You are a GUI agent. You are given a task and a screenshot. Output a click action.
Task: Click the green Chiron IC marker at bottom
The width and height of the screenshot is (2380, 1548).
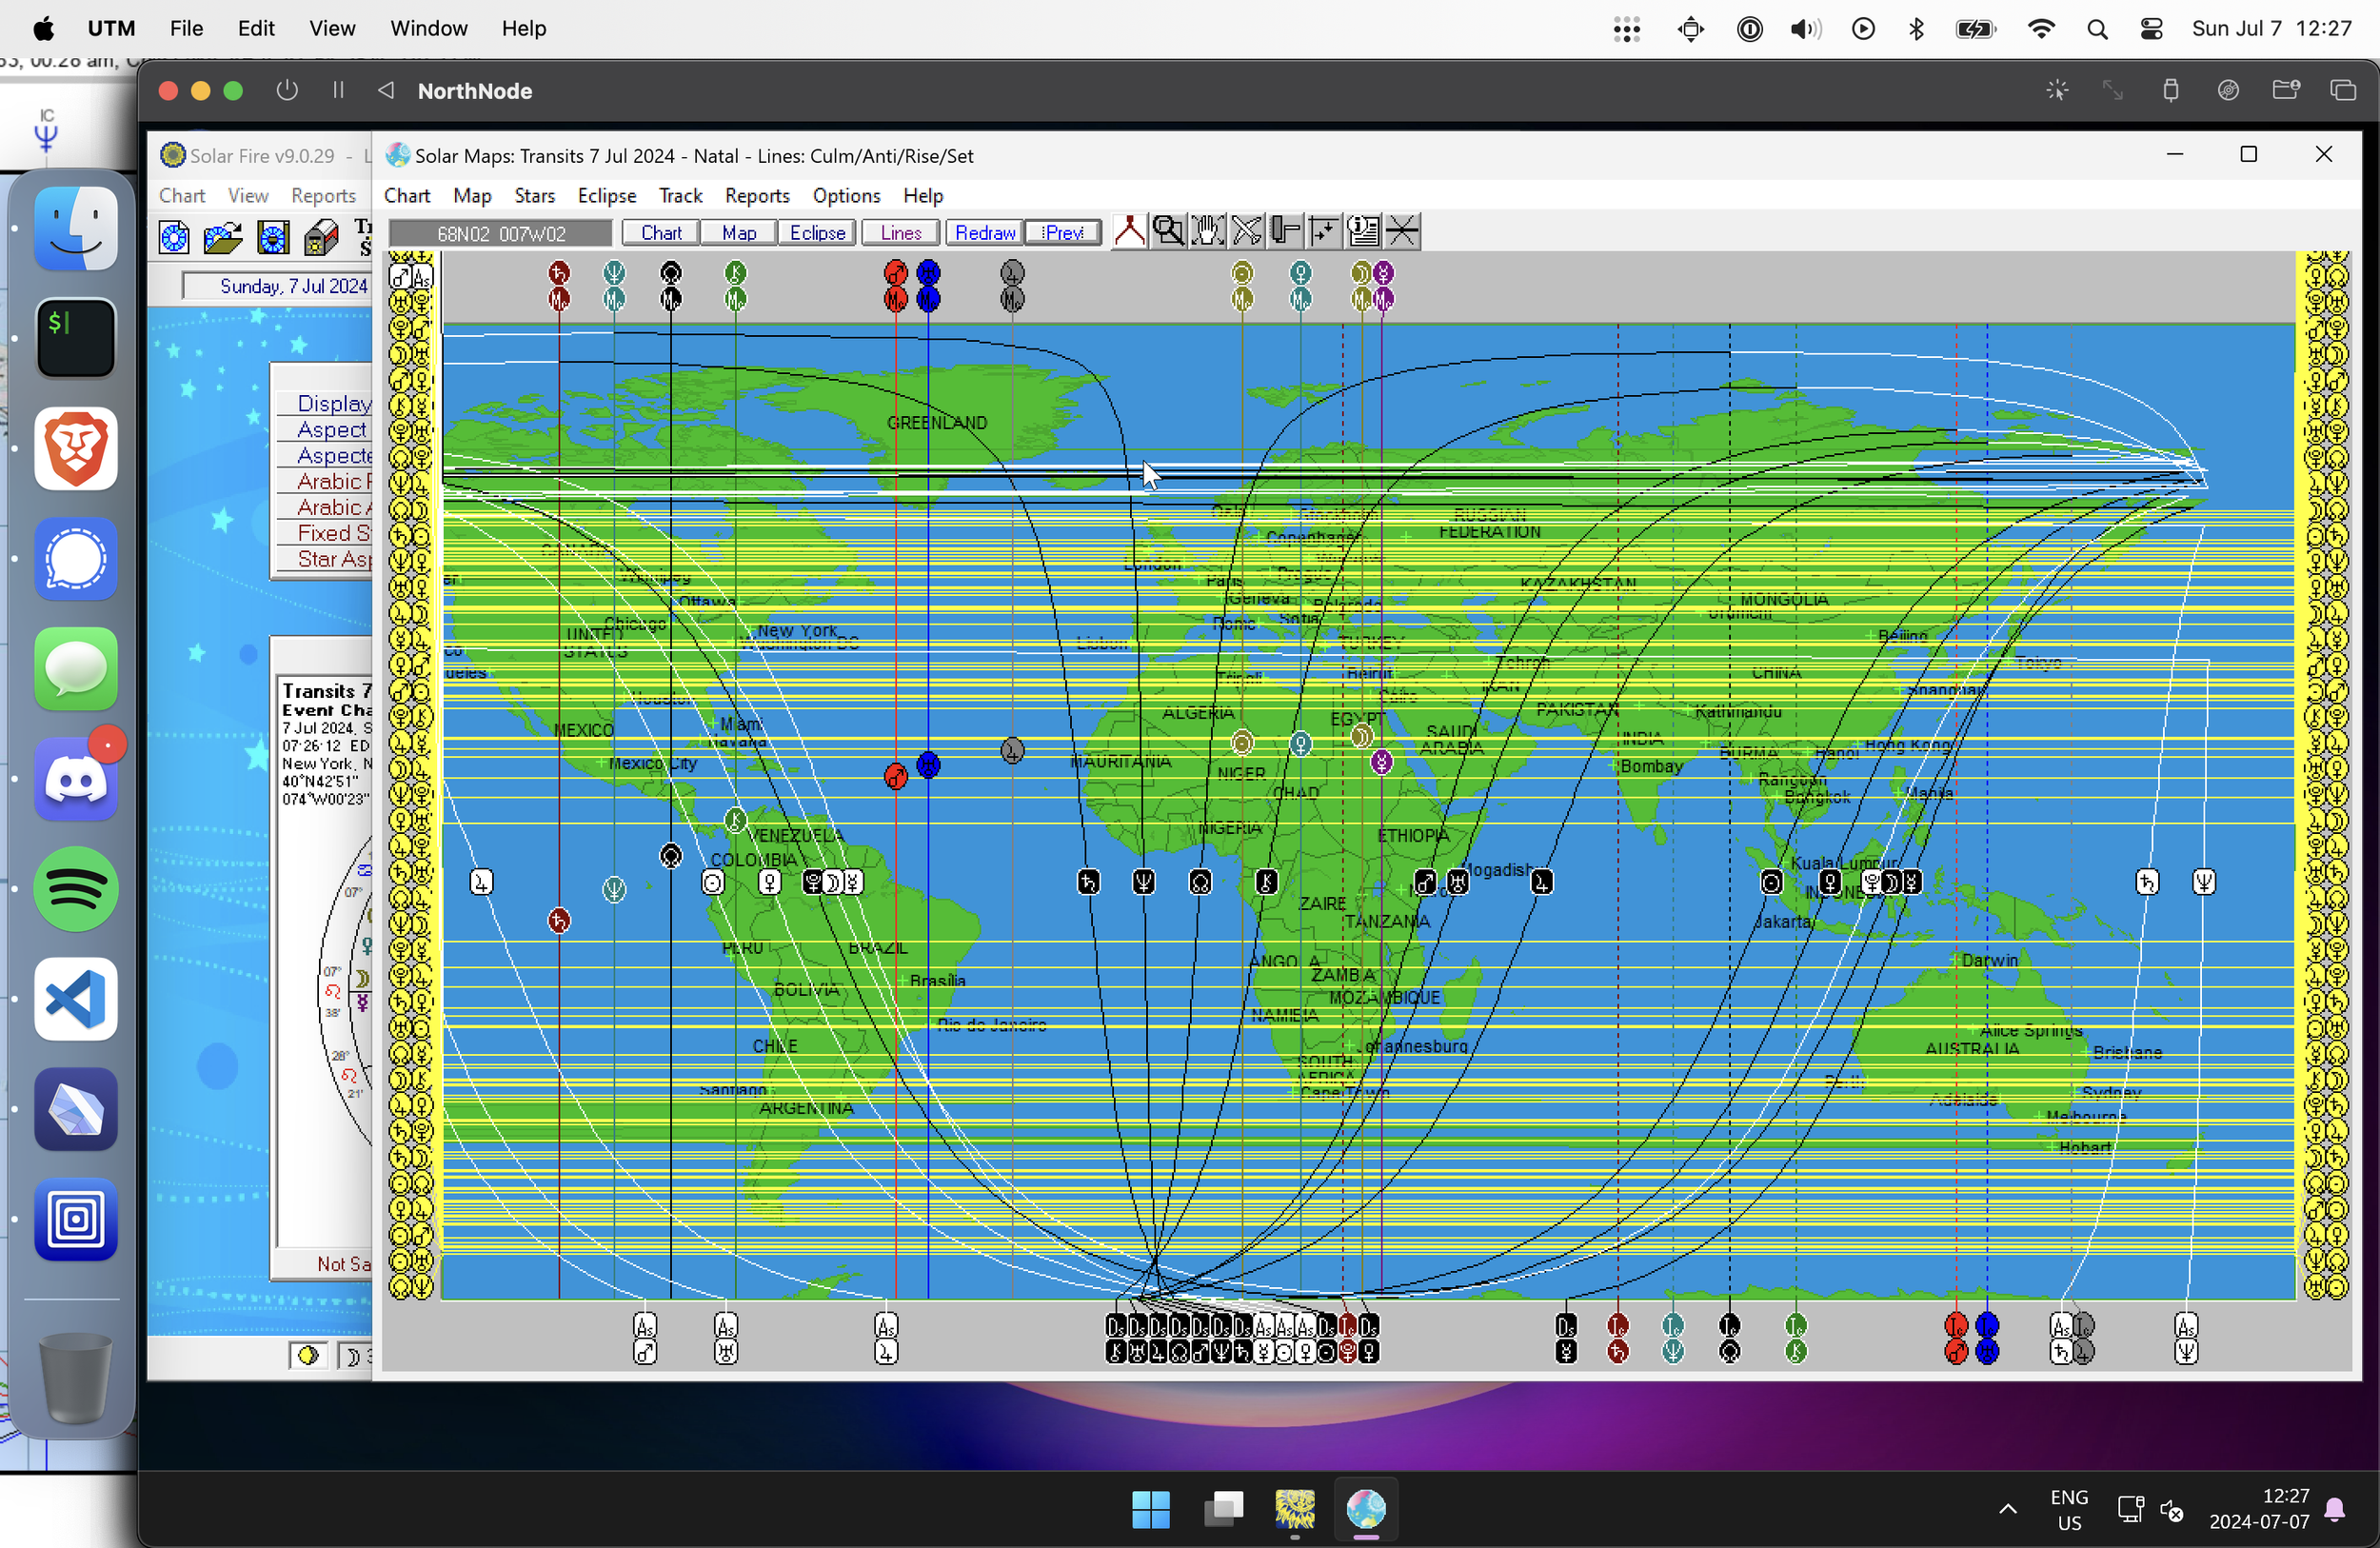(x=1796, y=1338)
